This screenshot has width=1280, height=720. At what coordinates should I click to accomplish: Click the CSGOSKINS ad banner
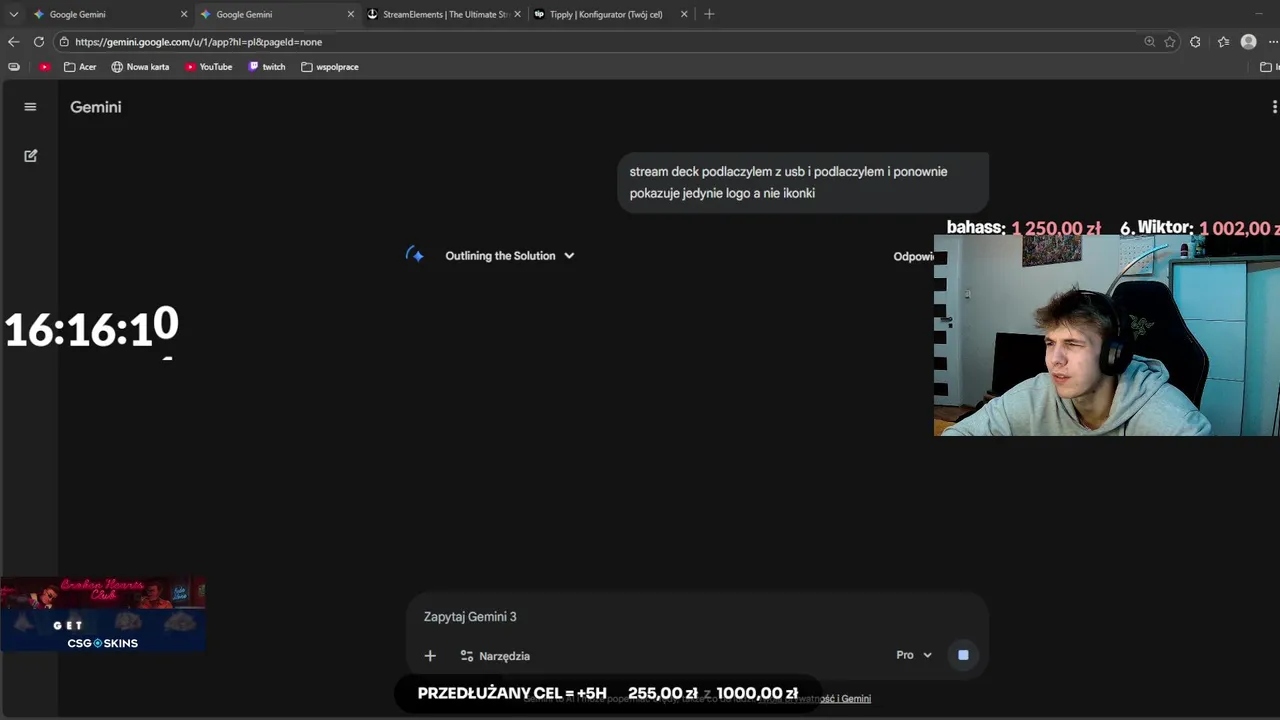click(103, 615)
